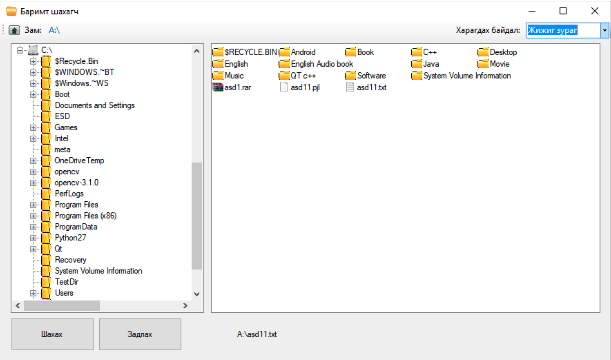This screenshot has width=611, height=360.
Task: Select the opencv label in the tree
Action: pos(67,171)
